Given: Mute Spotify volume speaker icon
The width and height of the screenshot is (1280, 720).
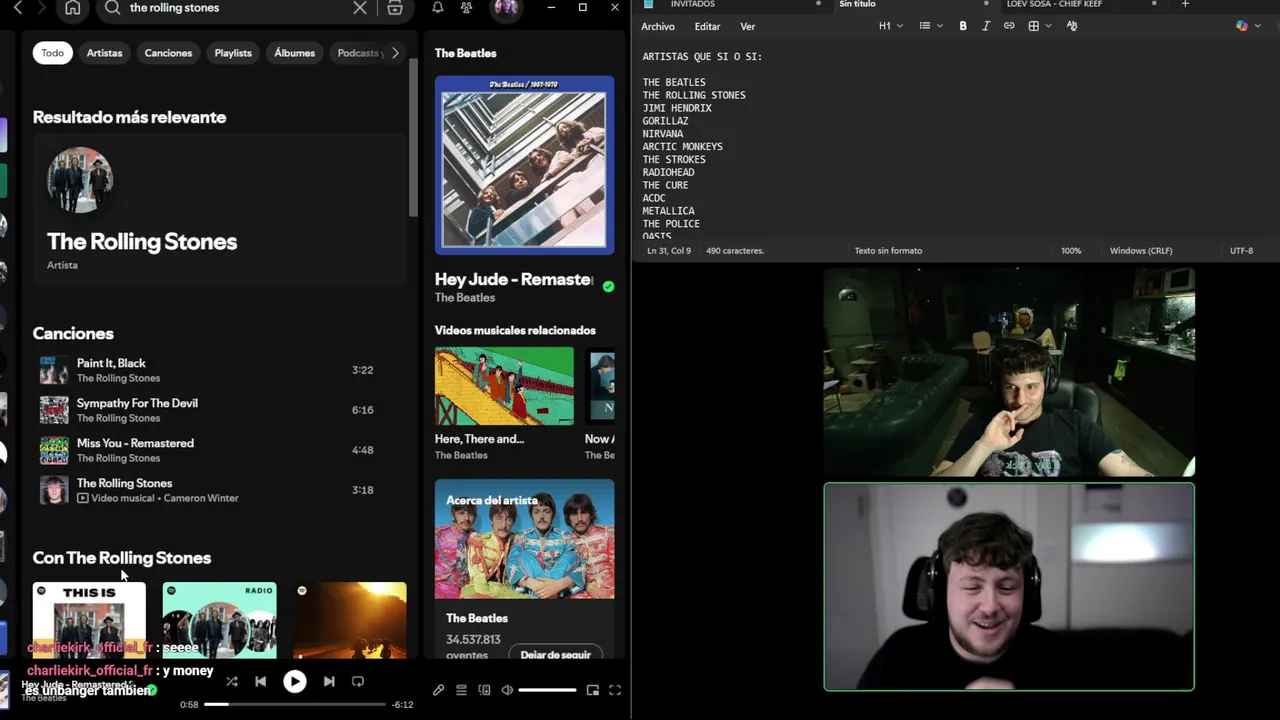Looking at the screenshot, I should (x=507, y=690).
